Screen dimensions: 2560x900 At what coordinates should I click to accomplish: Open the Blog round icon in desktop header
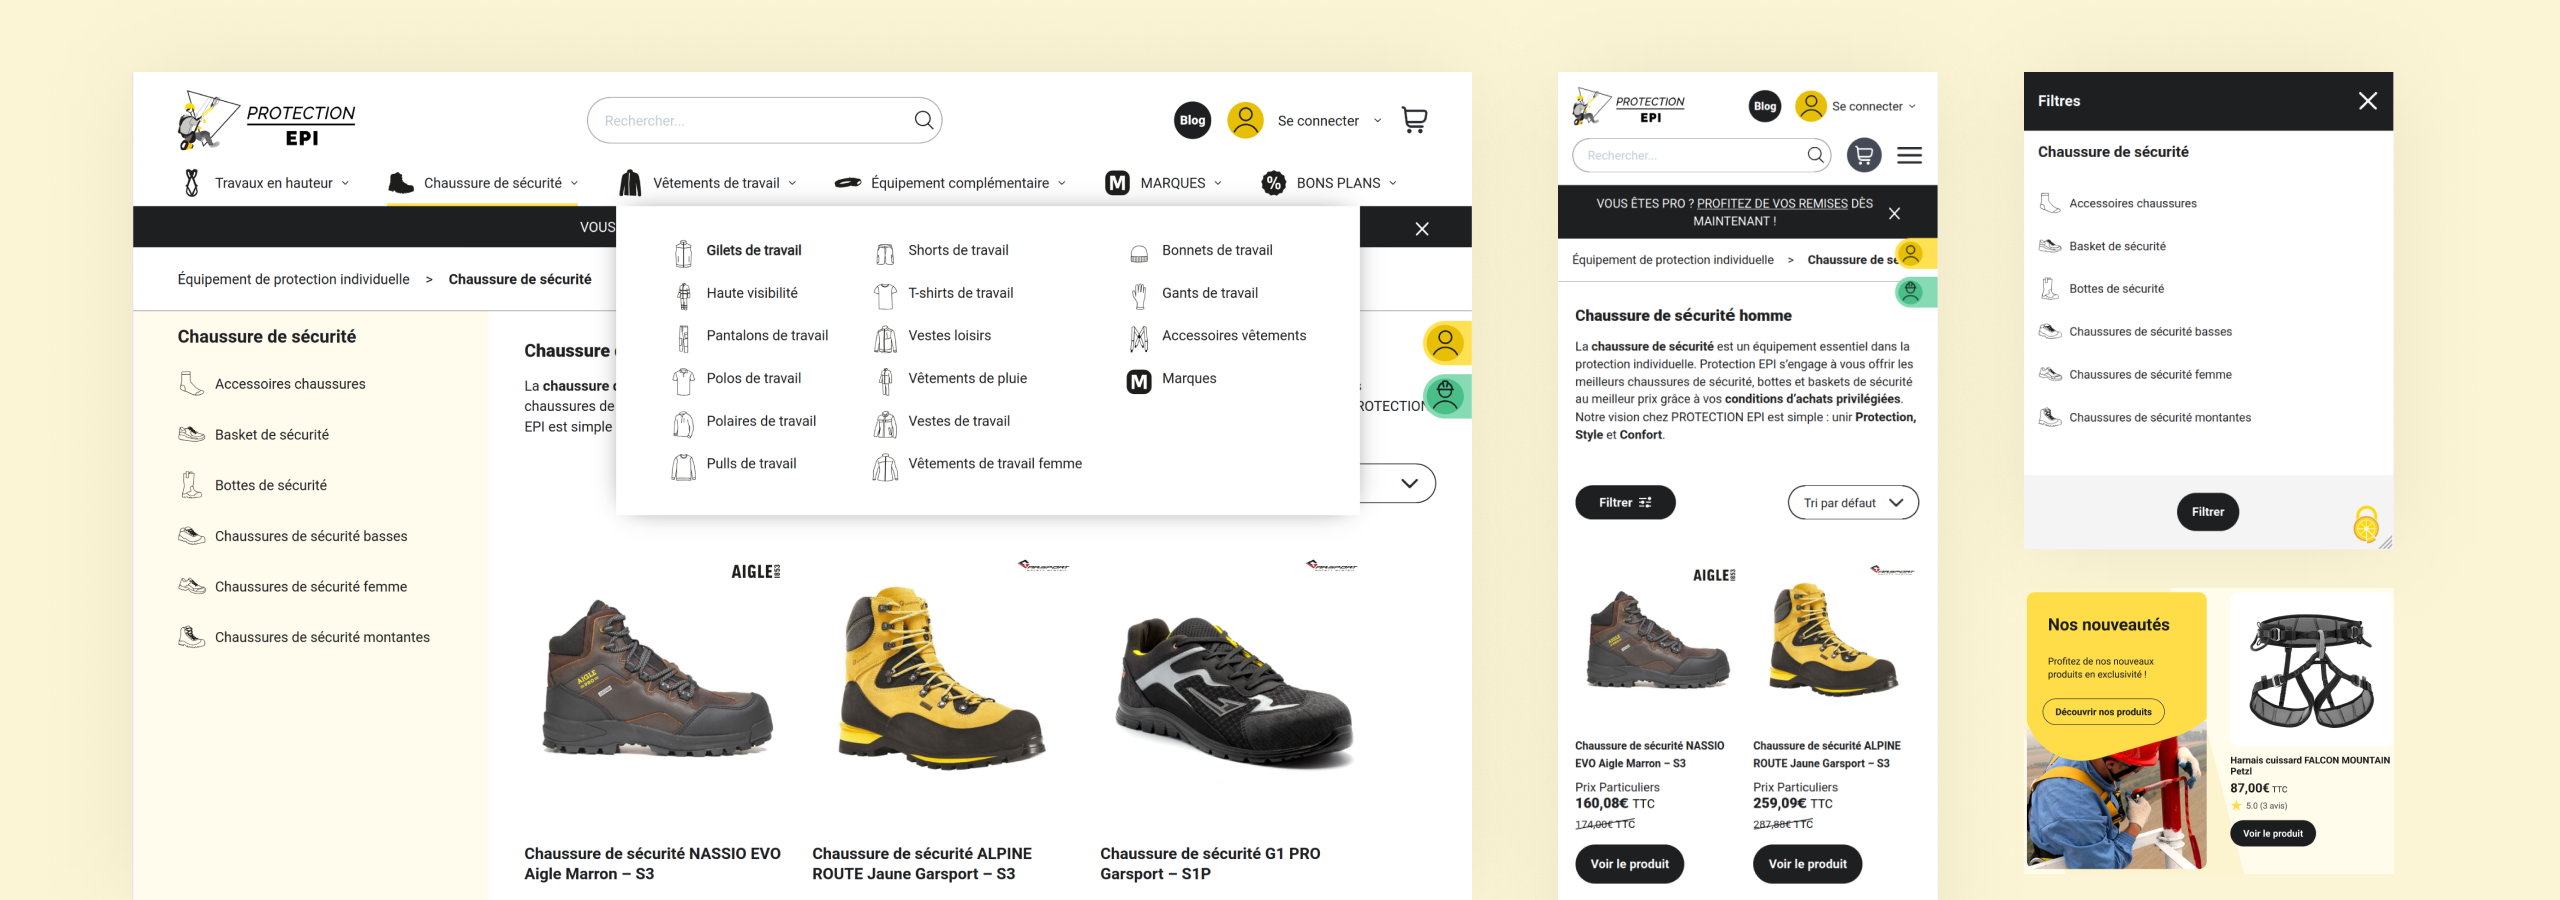1192,120
